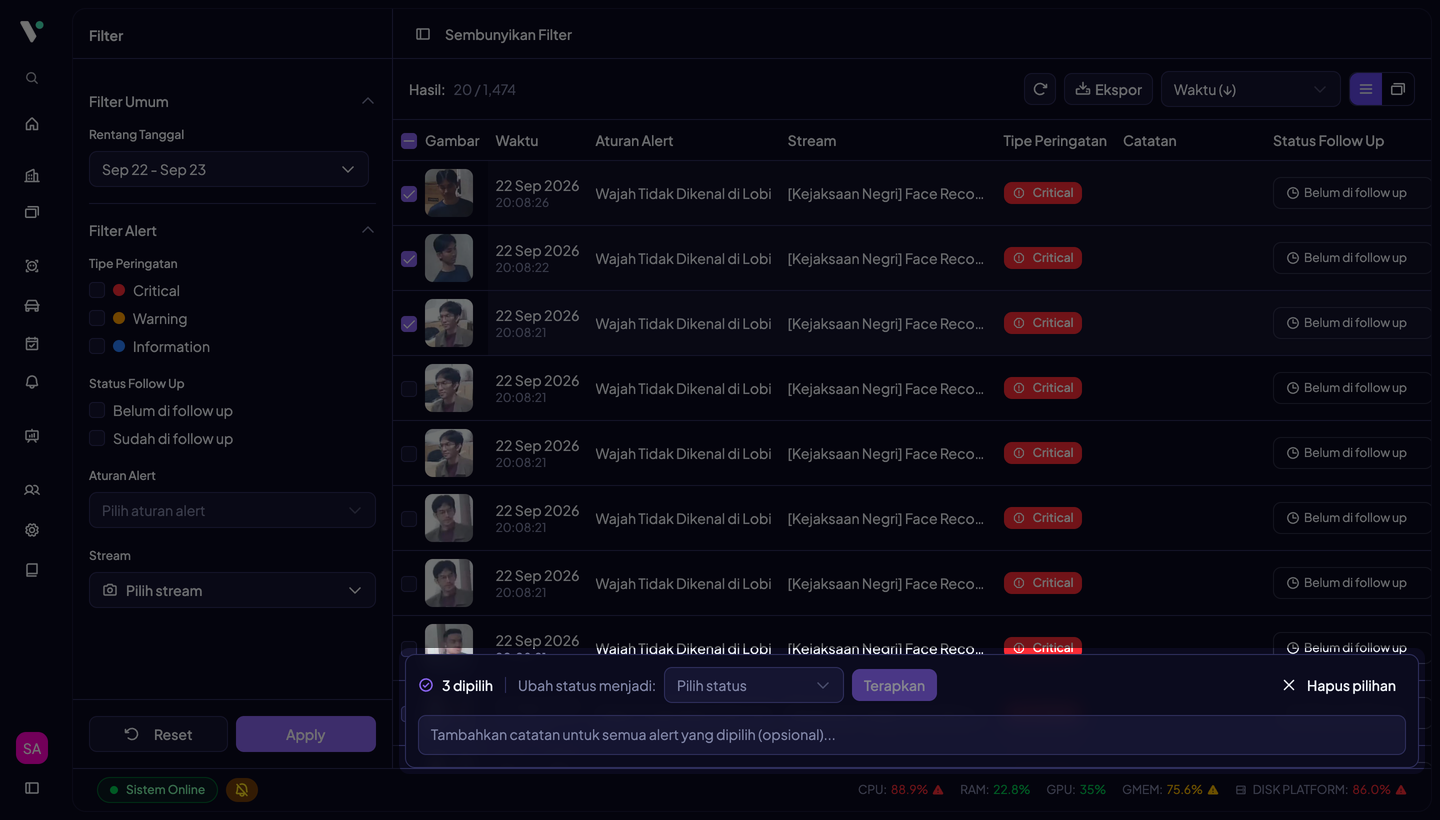Click the muted notification bell badge
Viewport: 1440px width, 820px height.
coord(242,790)
